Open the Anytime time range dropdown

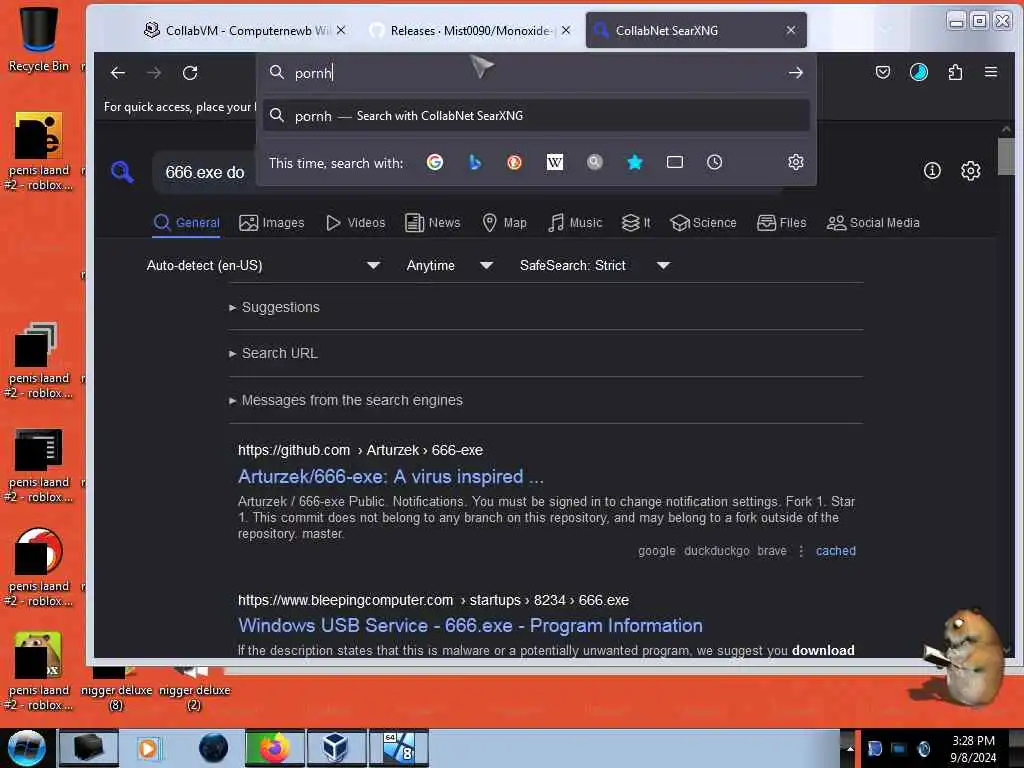click(x=449, y=265)
